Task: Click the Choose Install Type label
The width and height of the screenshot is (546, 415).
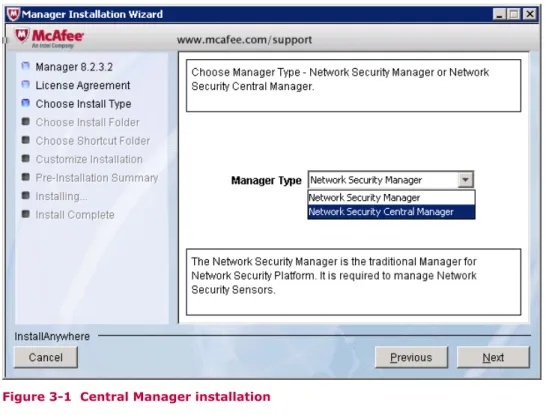Action: [84, 104]
